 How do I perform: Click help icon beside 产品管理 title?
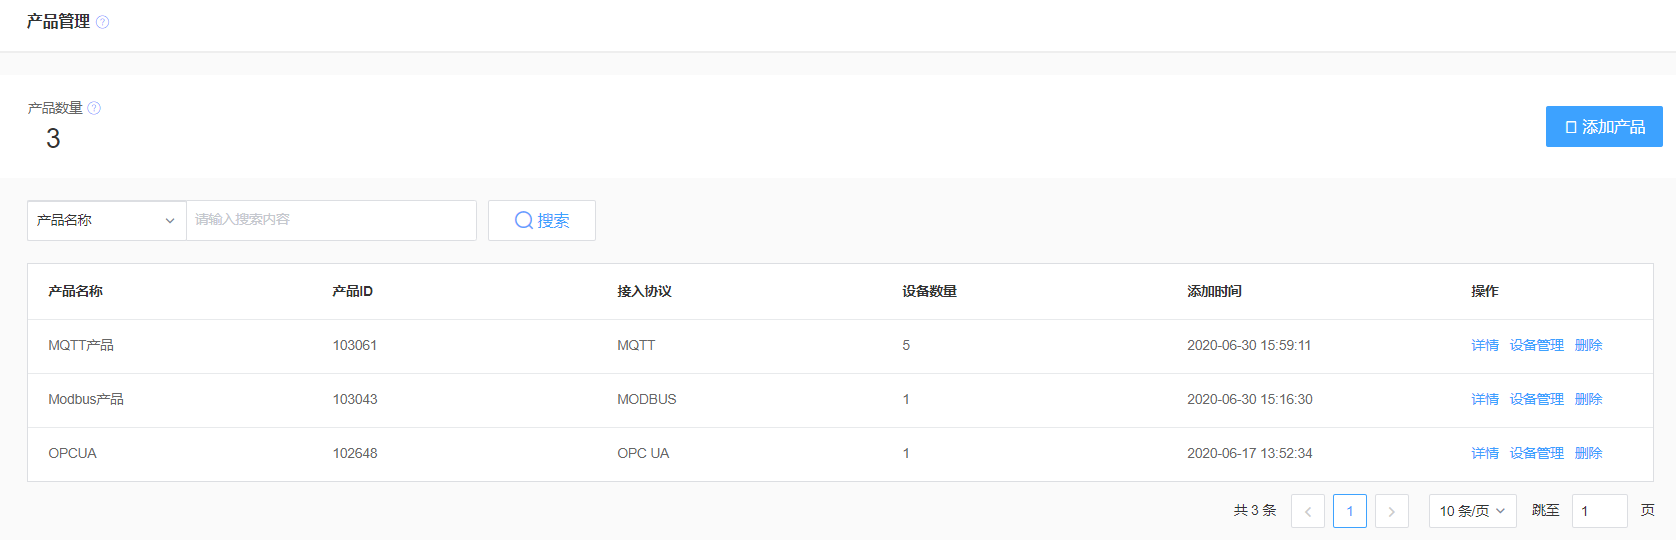pos(102,22)
